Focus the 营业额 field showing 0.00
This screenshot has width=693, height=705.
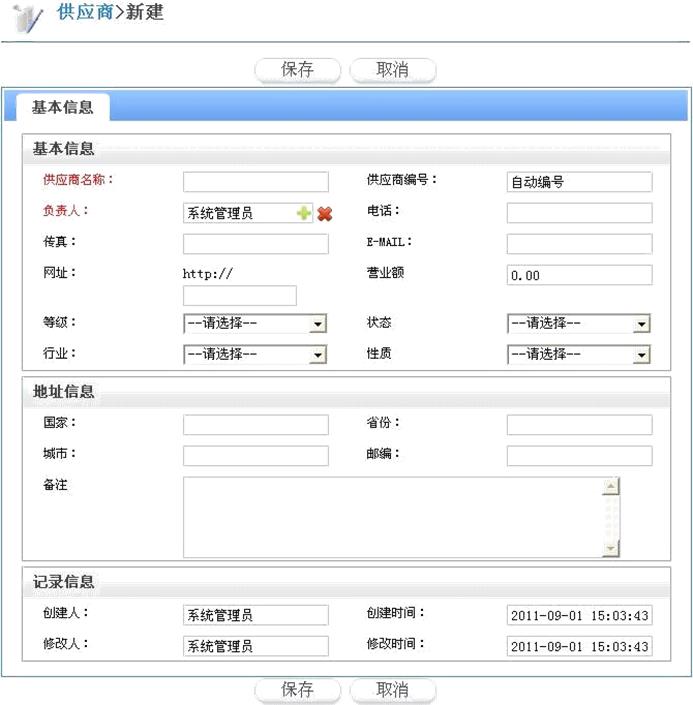(x=579, y=275)
